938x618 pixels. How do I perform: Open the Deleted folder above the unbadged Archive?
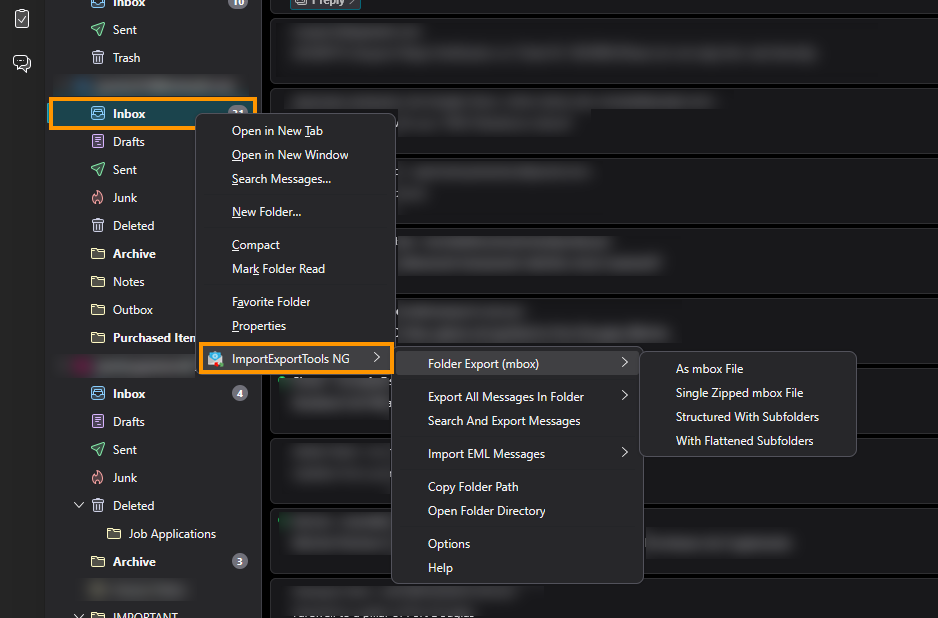[x=133, y=226]
